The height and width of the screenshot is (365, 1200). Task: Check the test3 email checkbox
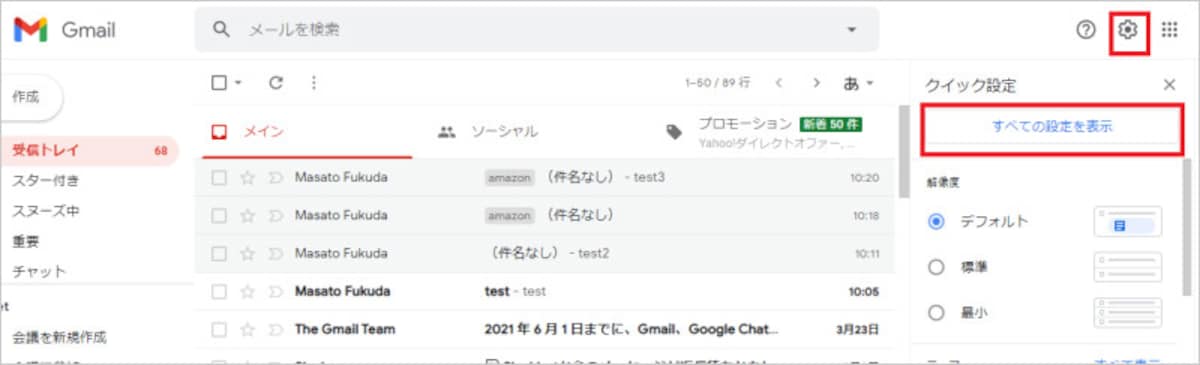pos(219,178)
